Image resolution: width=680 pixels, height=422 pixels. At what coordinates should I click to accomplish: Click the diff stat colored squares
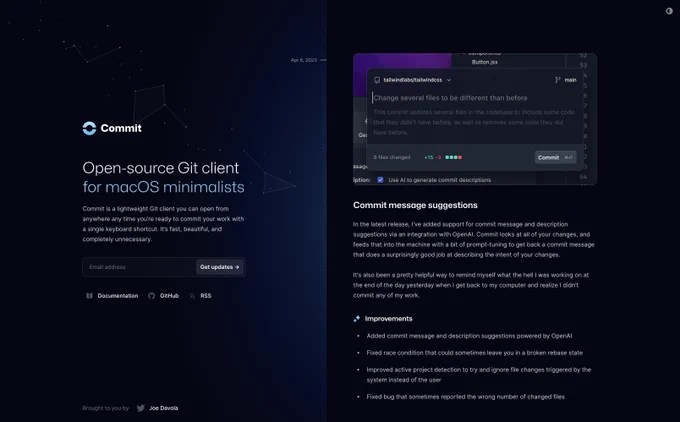[x=454, y=157]
